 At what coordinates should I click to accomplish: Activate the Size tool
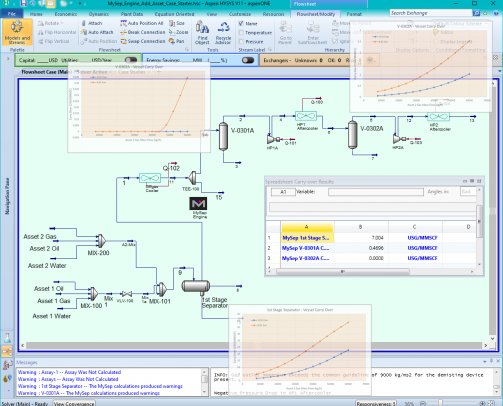(x=177, y=23)
